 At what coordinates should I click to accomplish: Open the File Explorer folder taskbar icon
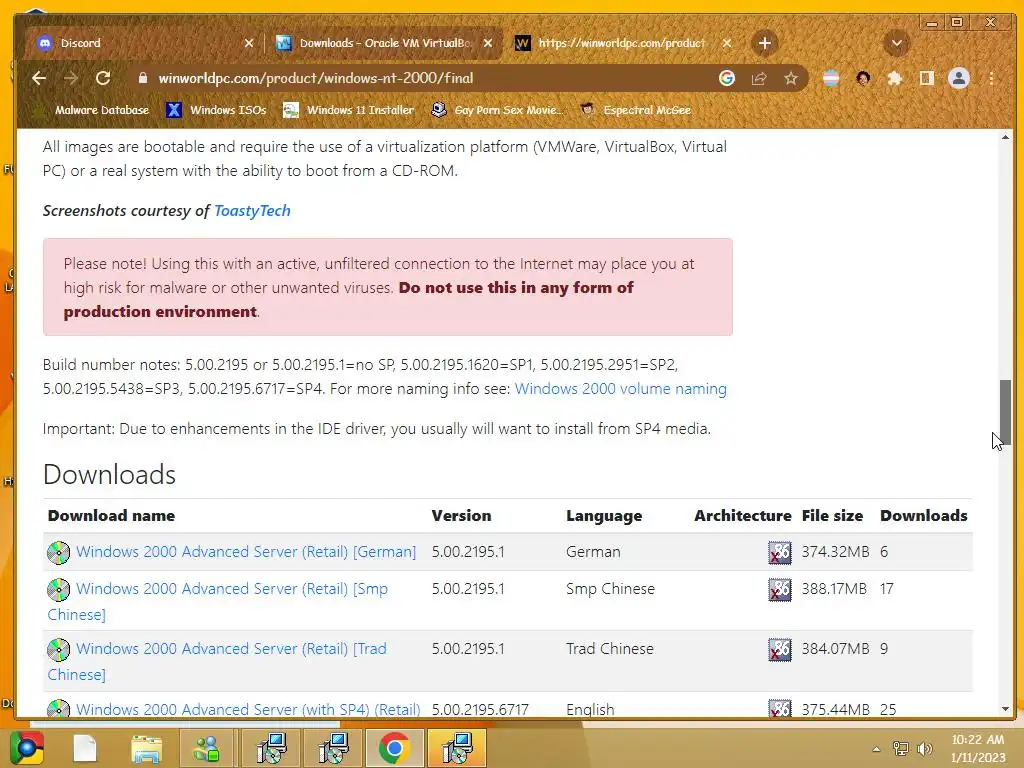tap(146, 749)
